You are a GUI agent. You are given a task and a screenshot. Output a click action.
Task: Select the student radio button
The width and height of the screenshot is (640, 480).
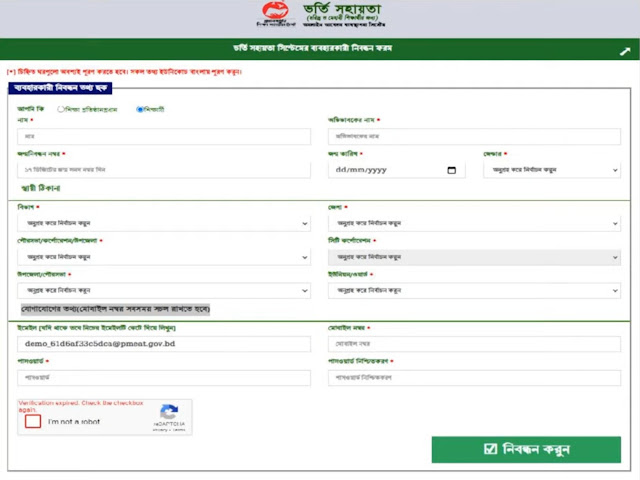pos(140,109)
